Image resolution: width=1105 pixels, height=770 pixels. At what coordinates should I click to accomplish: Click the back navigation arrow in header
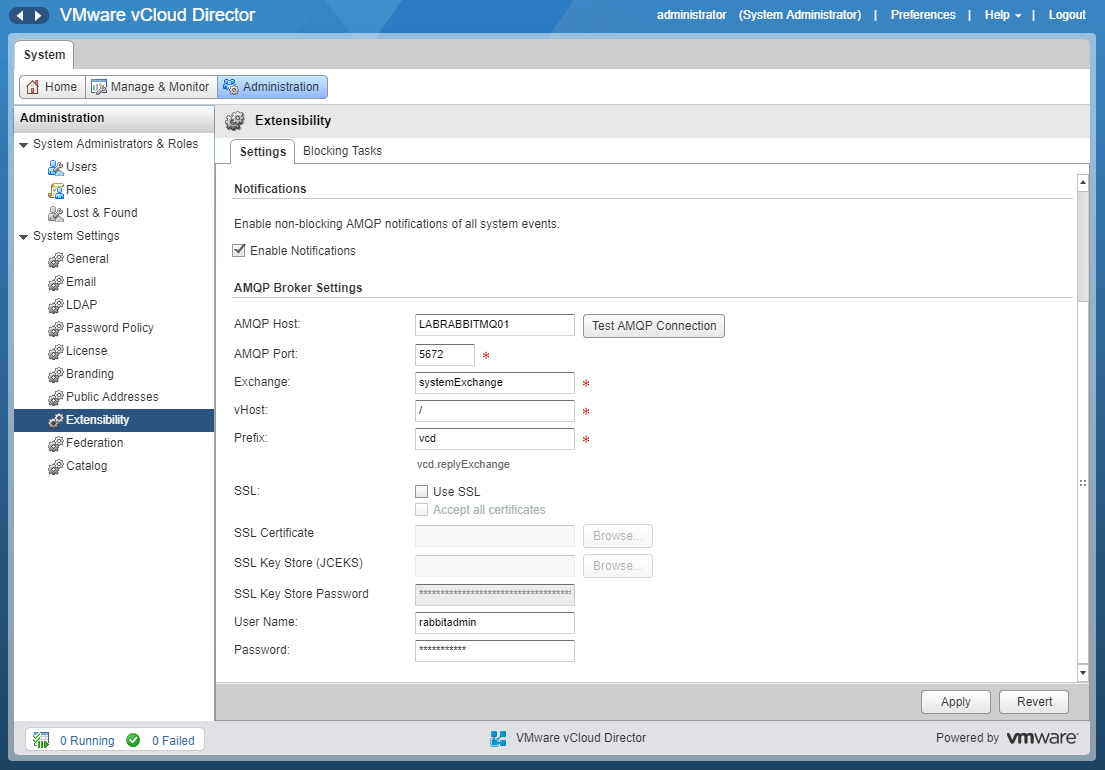coord(20,16)
